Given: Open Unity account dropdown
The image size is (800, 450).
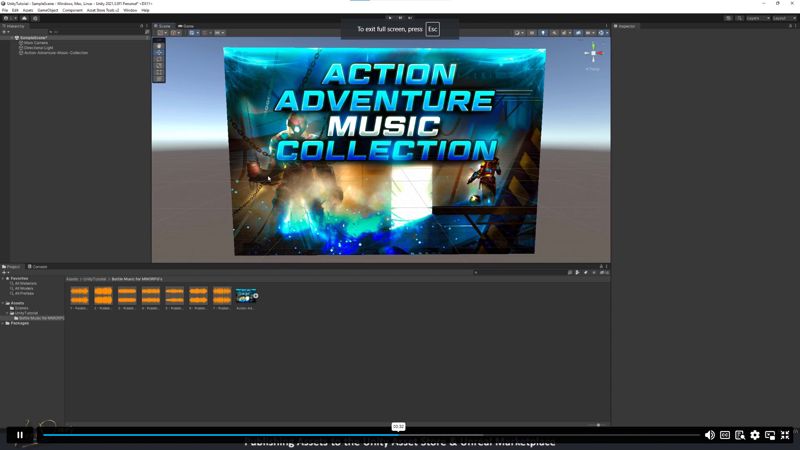Looking at the screenshot, I should [10, 18].
